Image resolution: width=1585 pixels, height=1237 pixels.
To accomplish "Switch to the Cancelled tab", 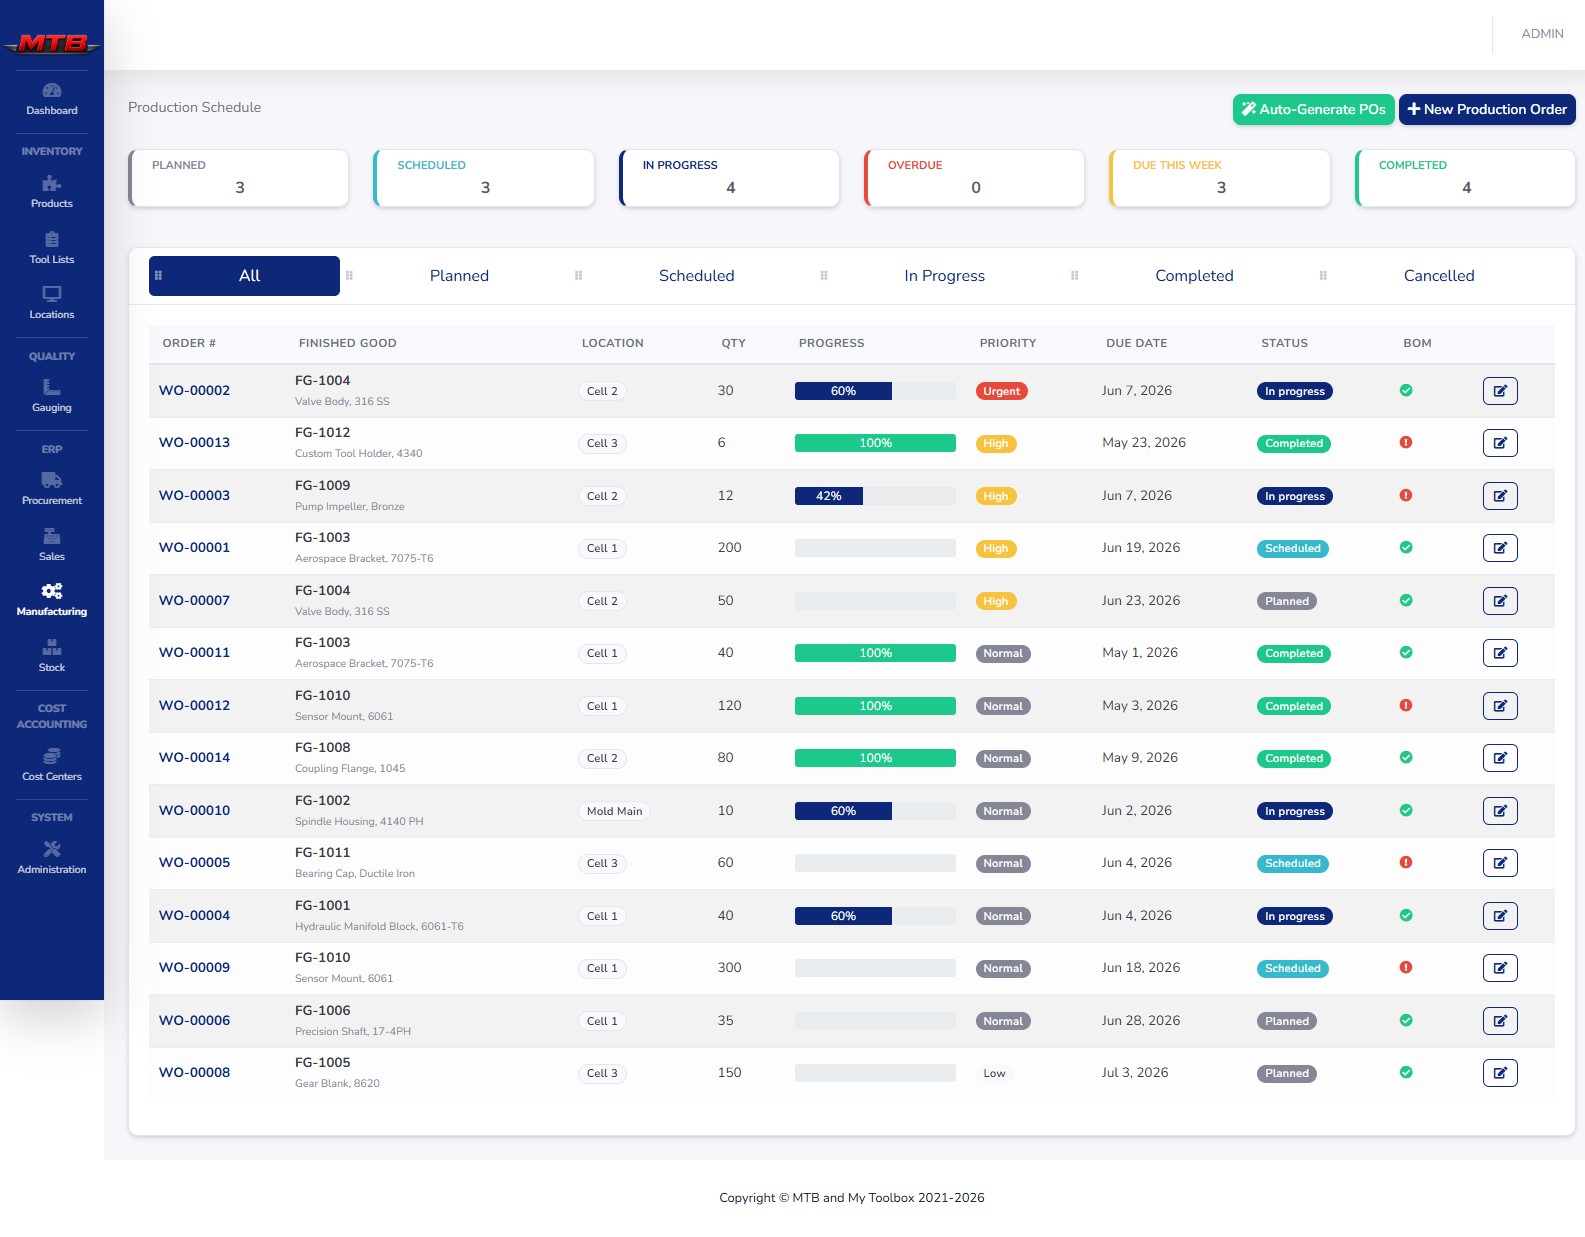I will point(1438,276).
